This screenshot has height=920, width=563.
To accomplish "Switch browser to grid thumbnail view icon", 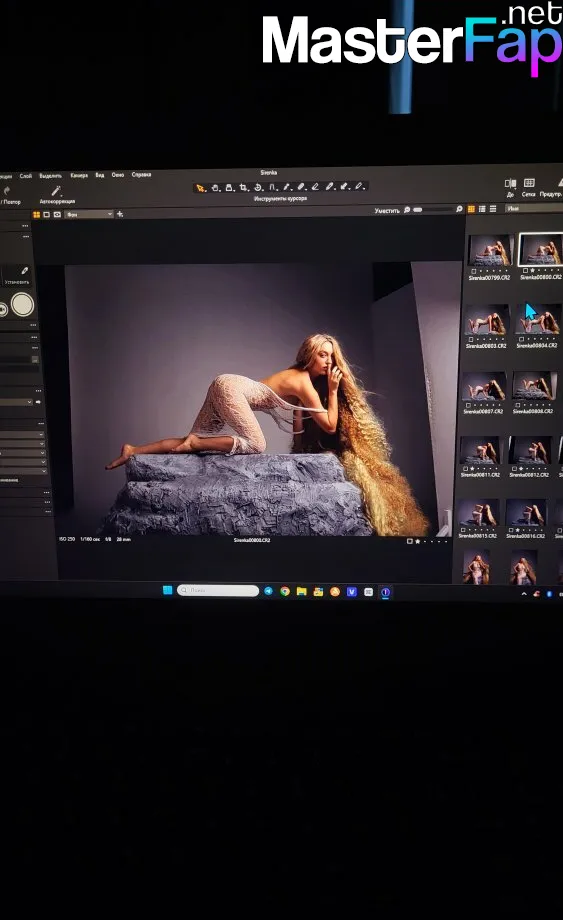I will click(x=471, y=209).
